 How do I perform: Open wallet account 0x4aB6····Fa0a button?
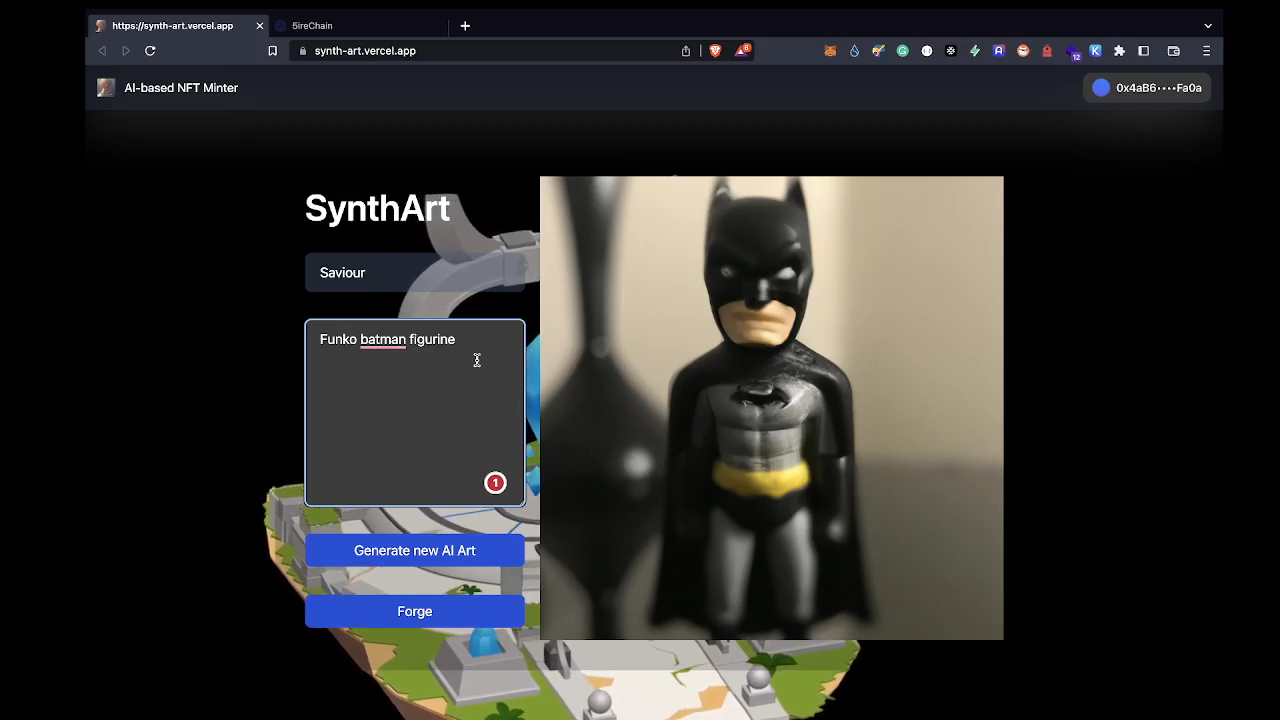(1147, 88)
